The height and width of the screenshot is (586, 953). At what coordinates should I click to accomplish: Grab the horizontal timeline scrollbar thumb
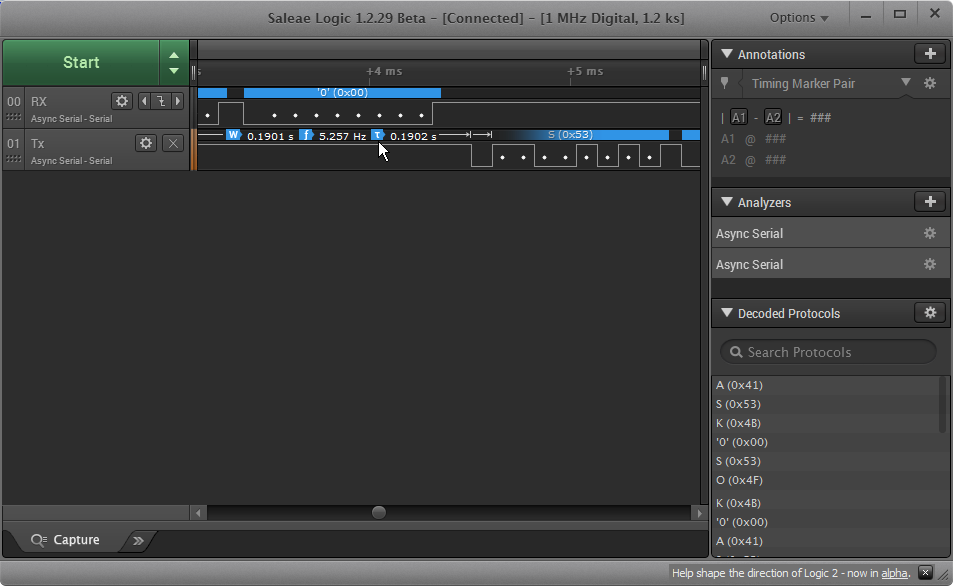[x=379, y=512]
